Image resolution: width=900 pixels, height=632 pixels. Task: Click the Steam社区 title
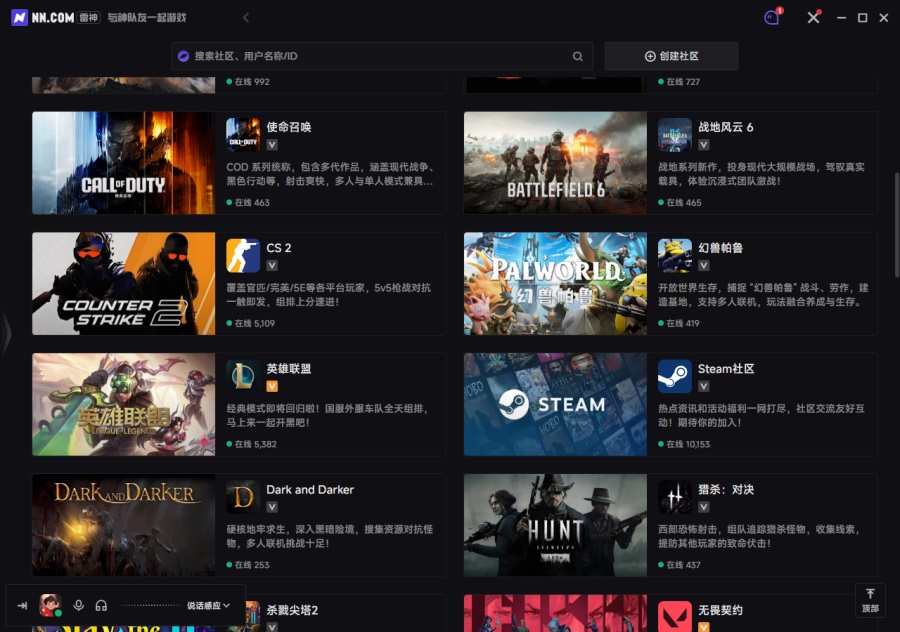(x=726, y=369)
